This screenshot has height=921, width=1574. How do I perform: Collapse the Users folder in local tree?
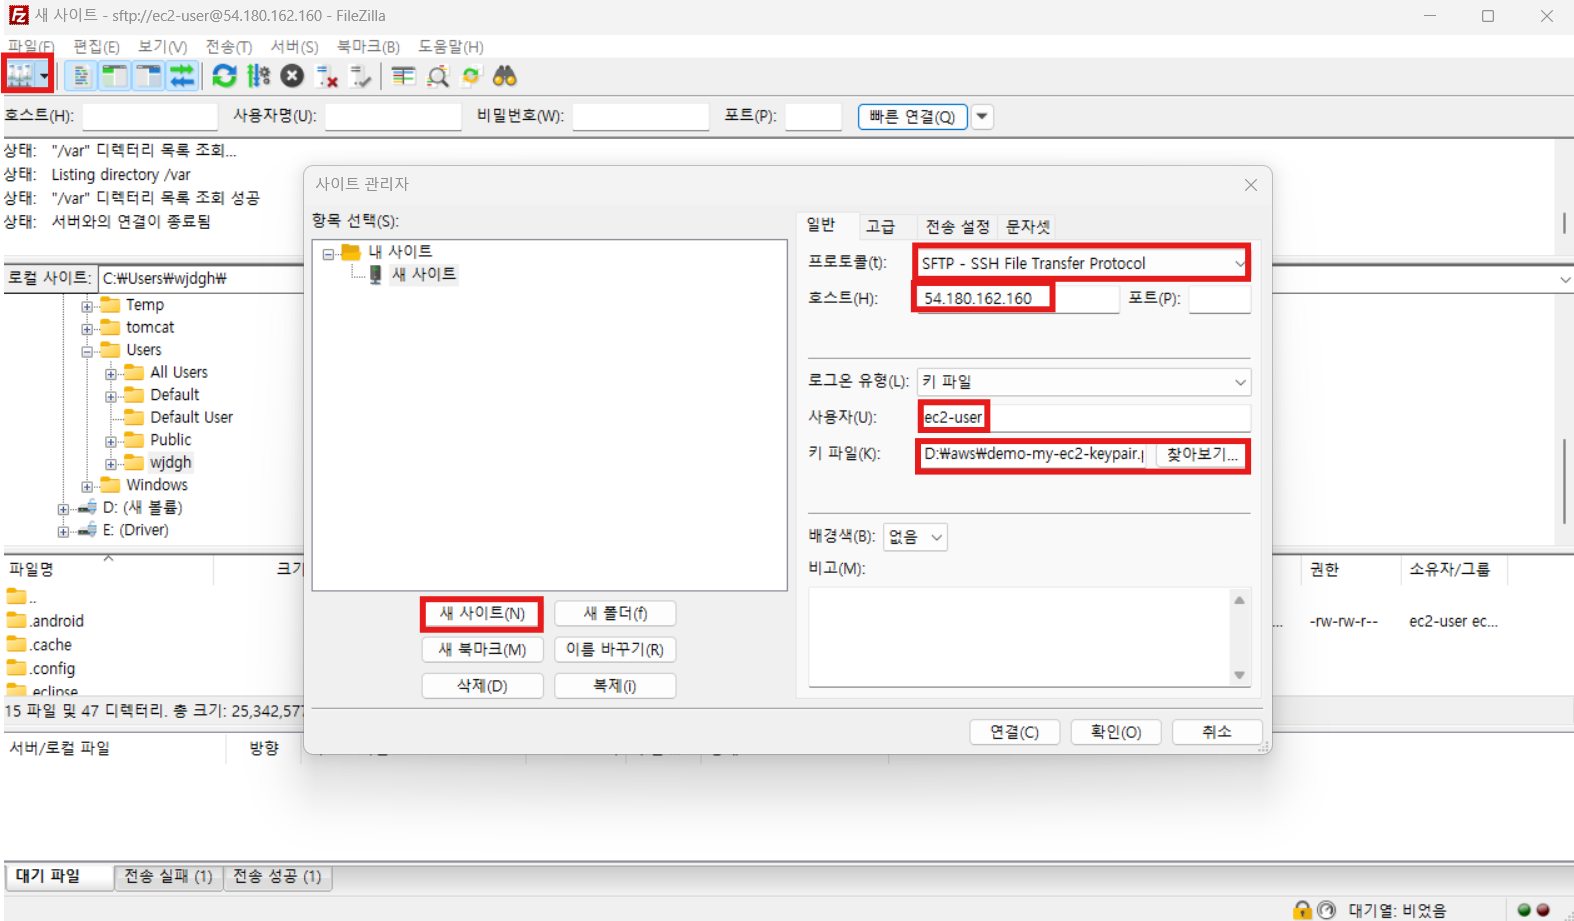[x=87, y=352]
